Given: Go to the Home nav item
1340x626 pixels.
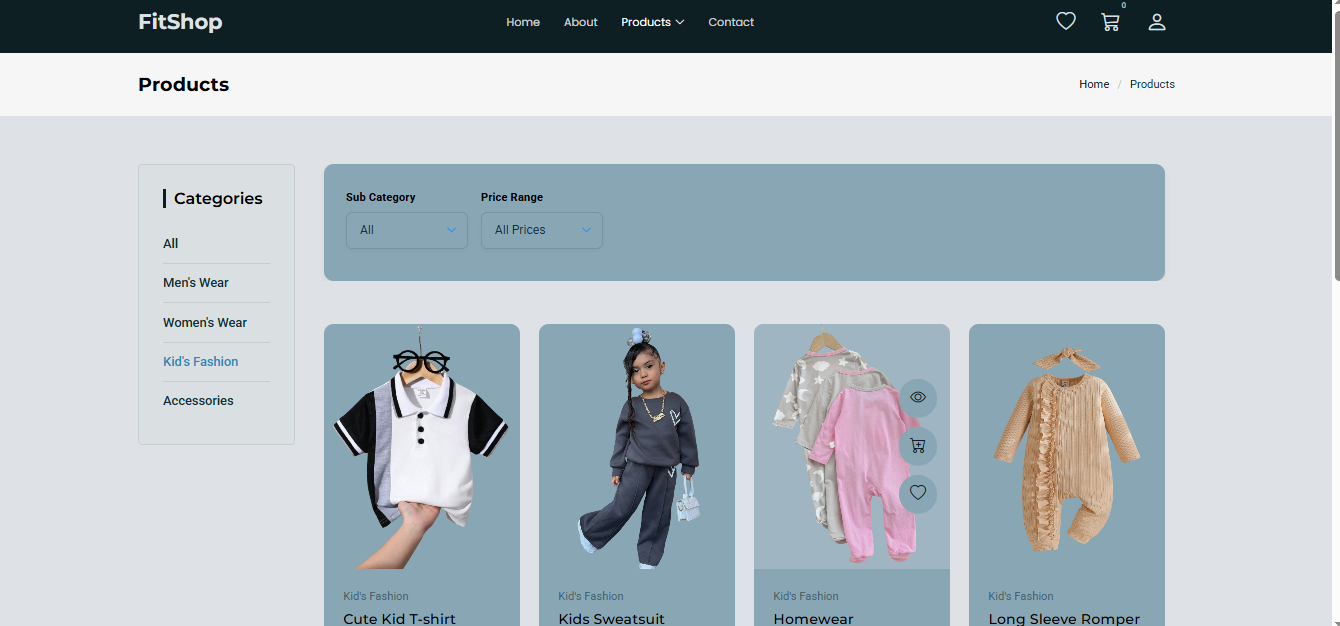Looking at the screenshot, I should coord(523,22).
